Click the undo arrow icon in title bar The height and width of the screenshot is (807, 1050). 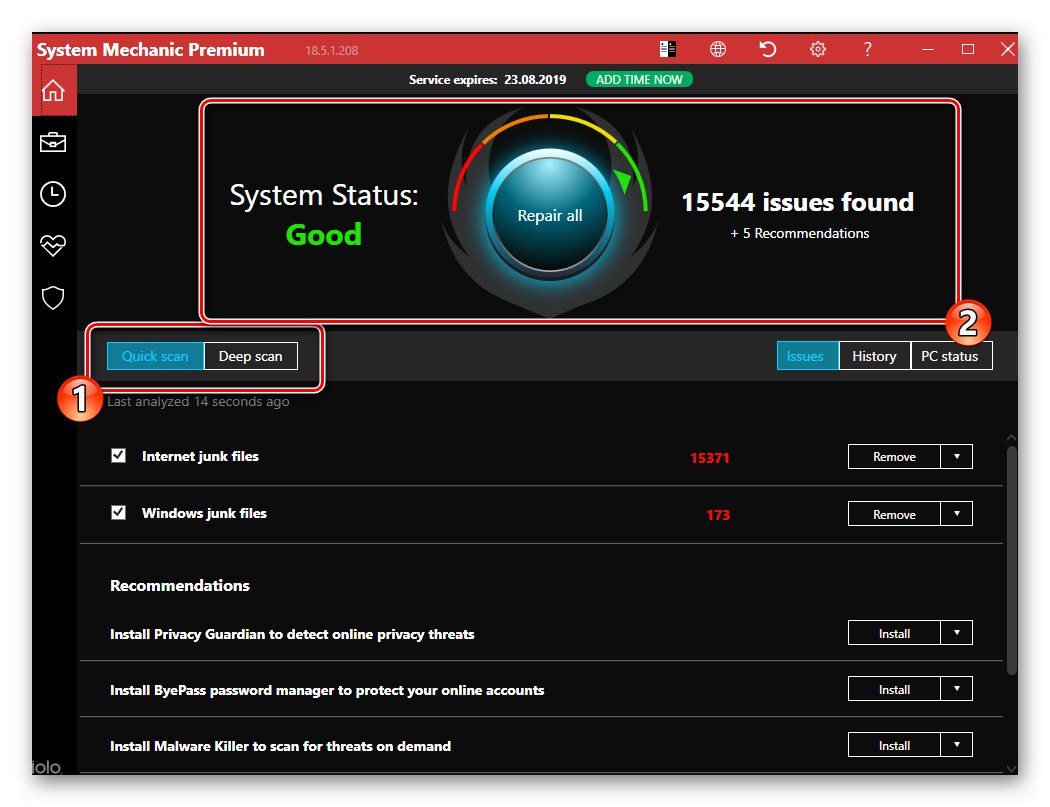click(767, 49)
